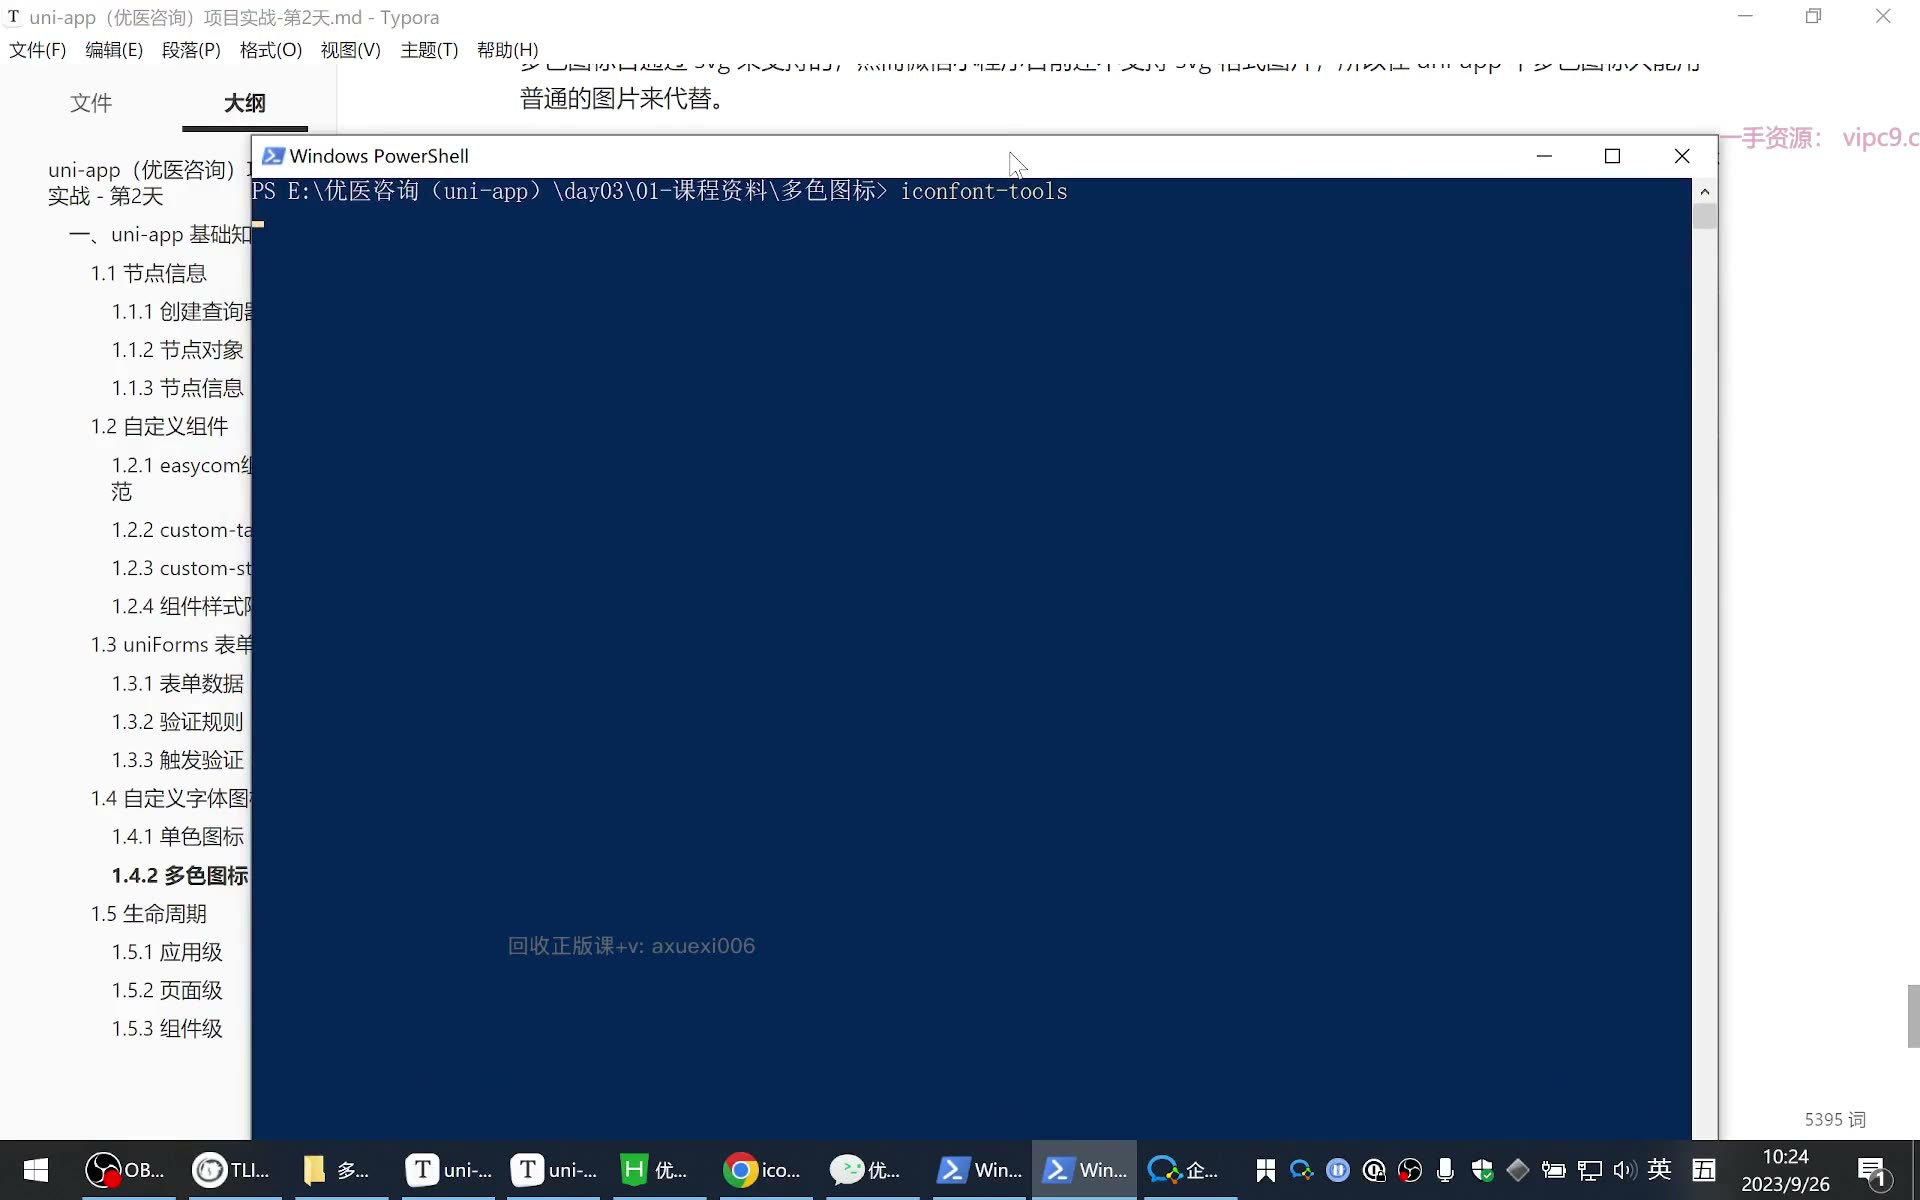Open the 主题(T) menu
Image resolution: width=1920 pixels, height=1200 pixels.
click(429, 50)
